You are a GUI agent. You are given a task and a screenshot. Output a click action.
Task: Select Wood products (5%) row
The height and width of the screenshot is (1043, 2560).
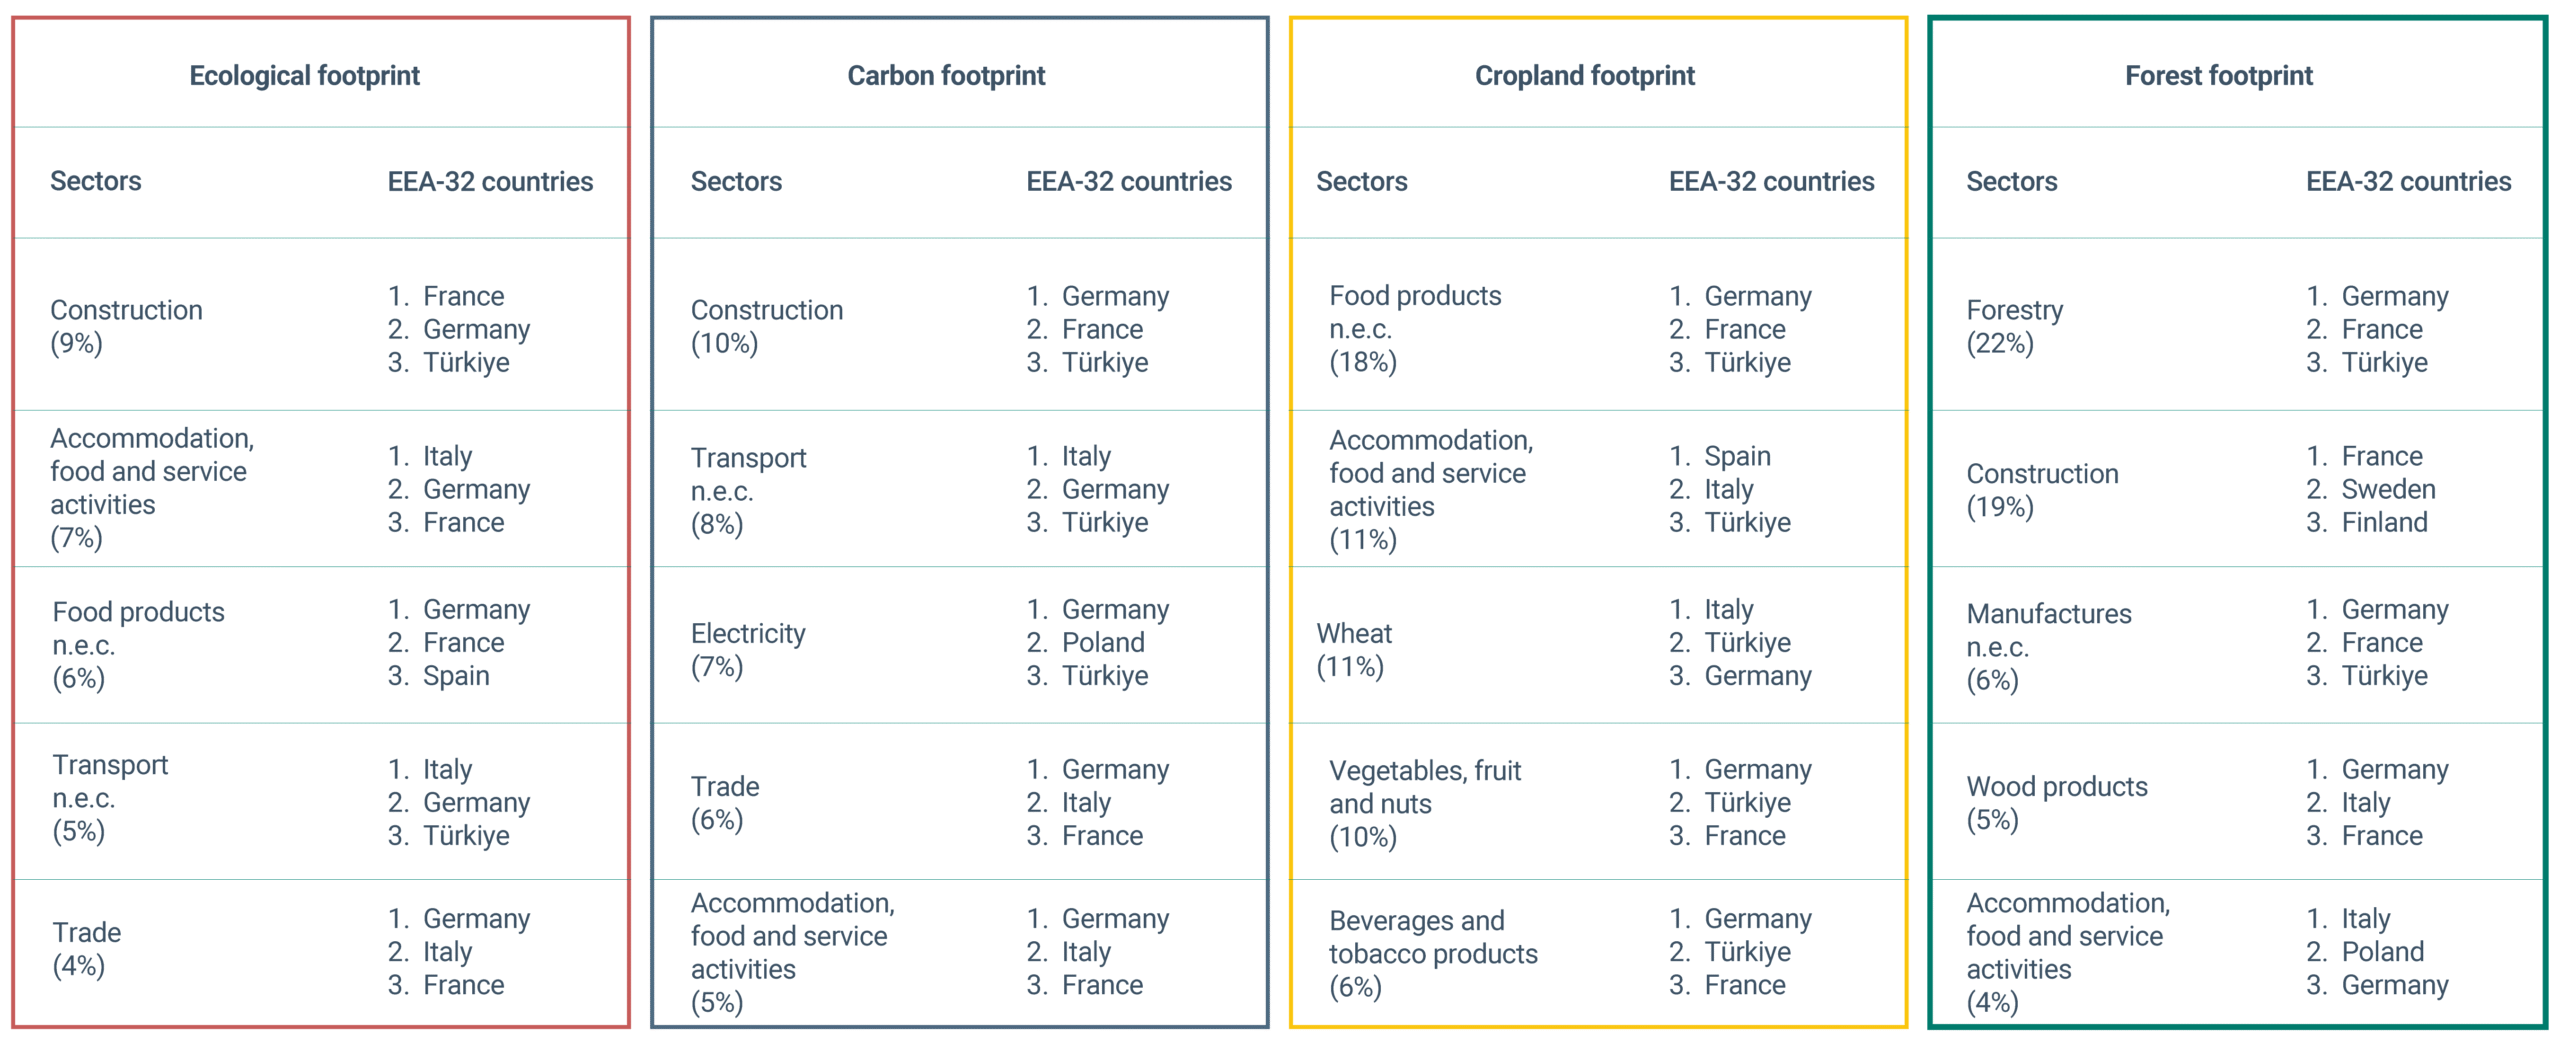[2057, 803]
